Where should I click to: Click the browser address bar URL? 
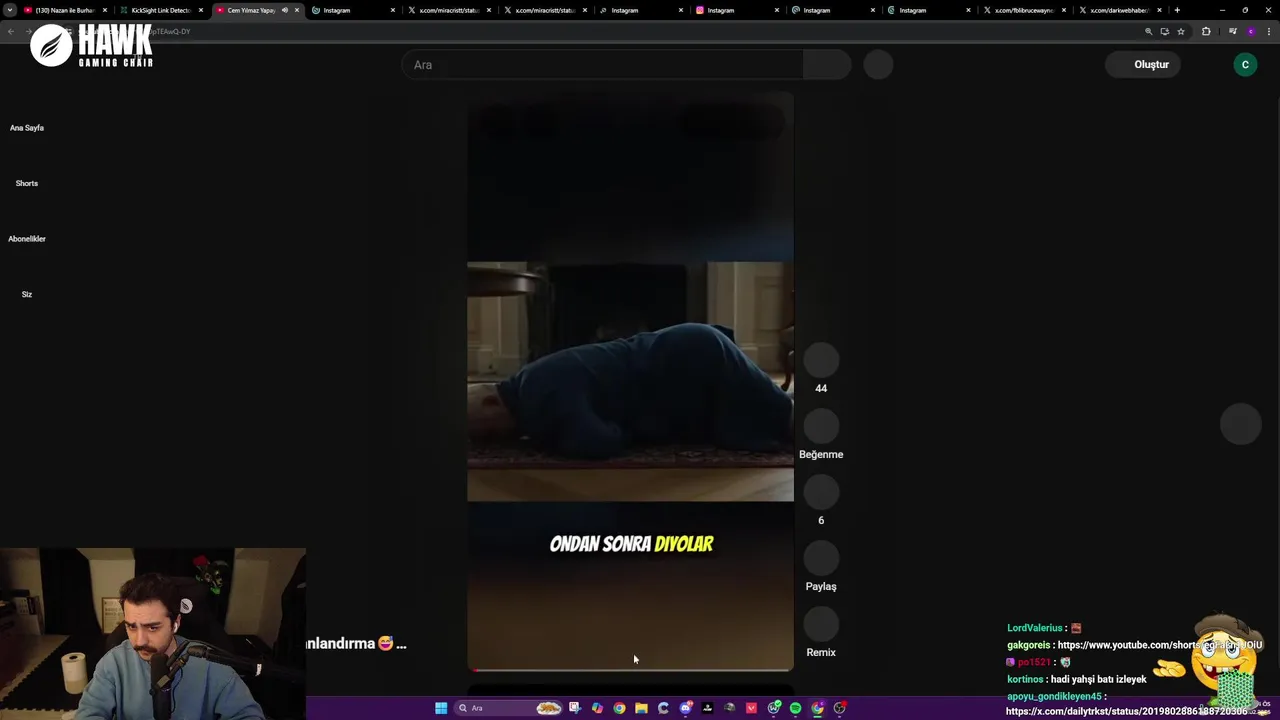click(600, 32)
